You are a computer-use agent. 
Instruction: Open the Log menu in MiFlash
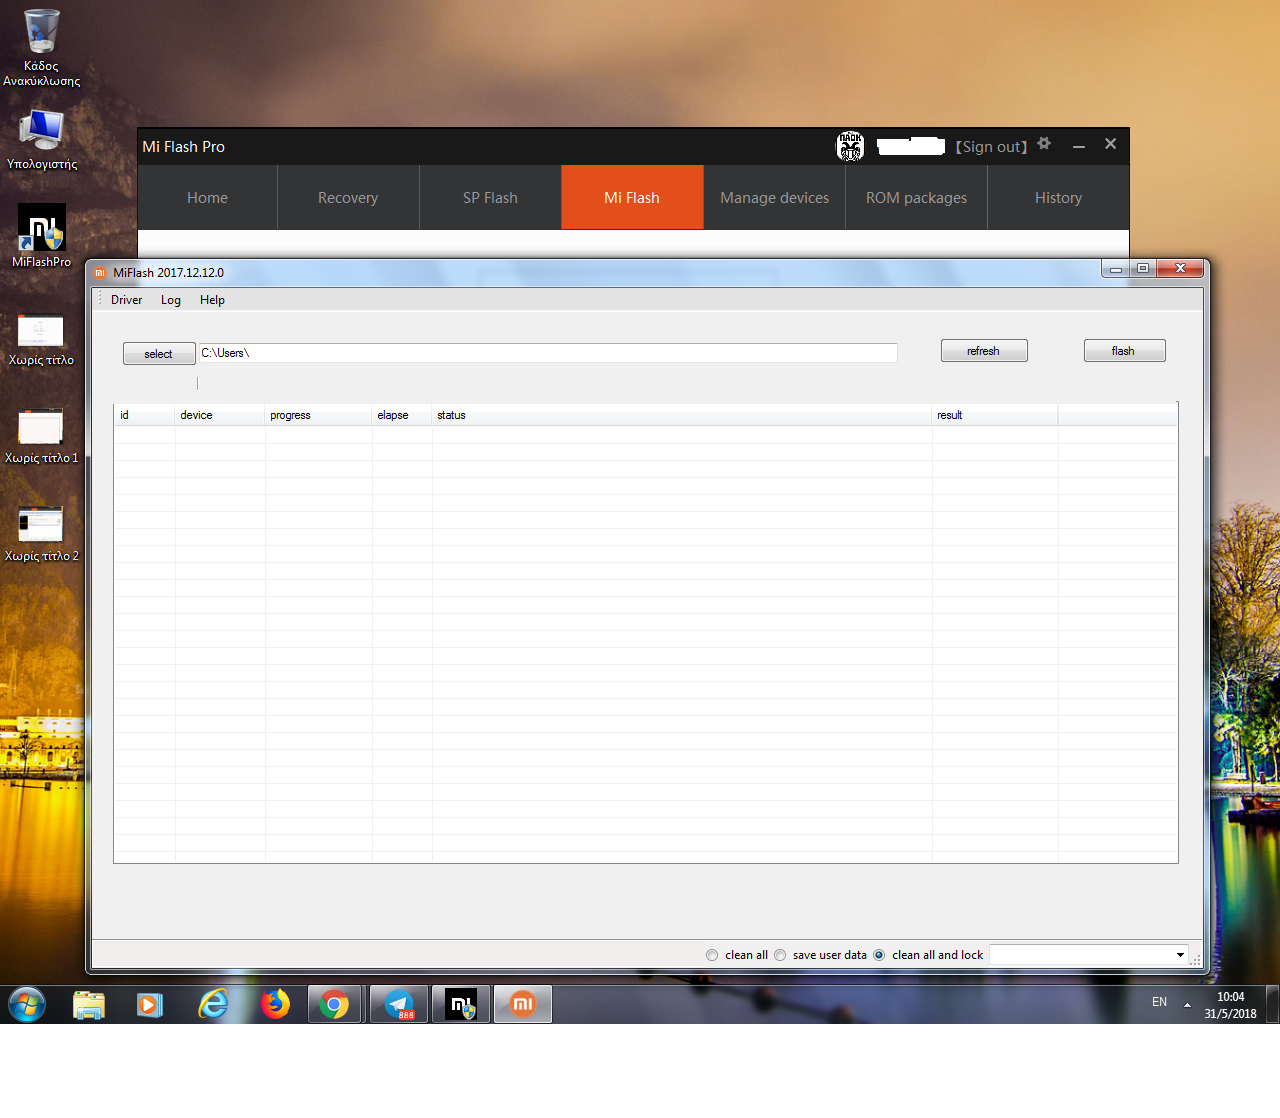tap(171, 300)
